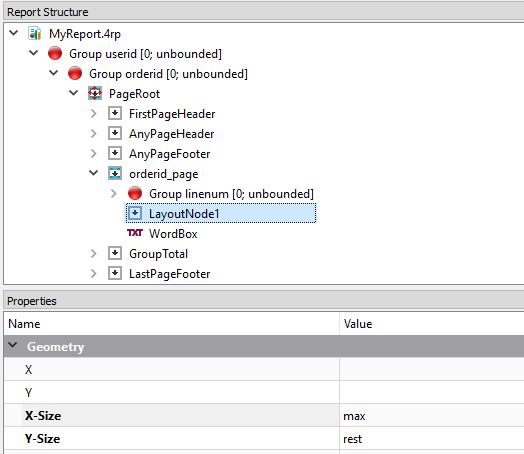The width and height of the screenshot is (524, 454).
Task: Click the MyReport.4rp file icon
Action: (x=34, y=33)
